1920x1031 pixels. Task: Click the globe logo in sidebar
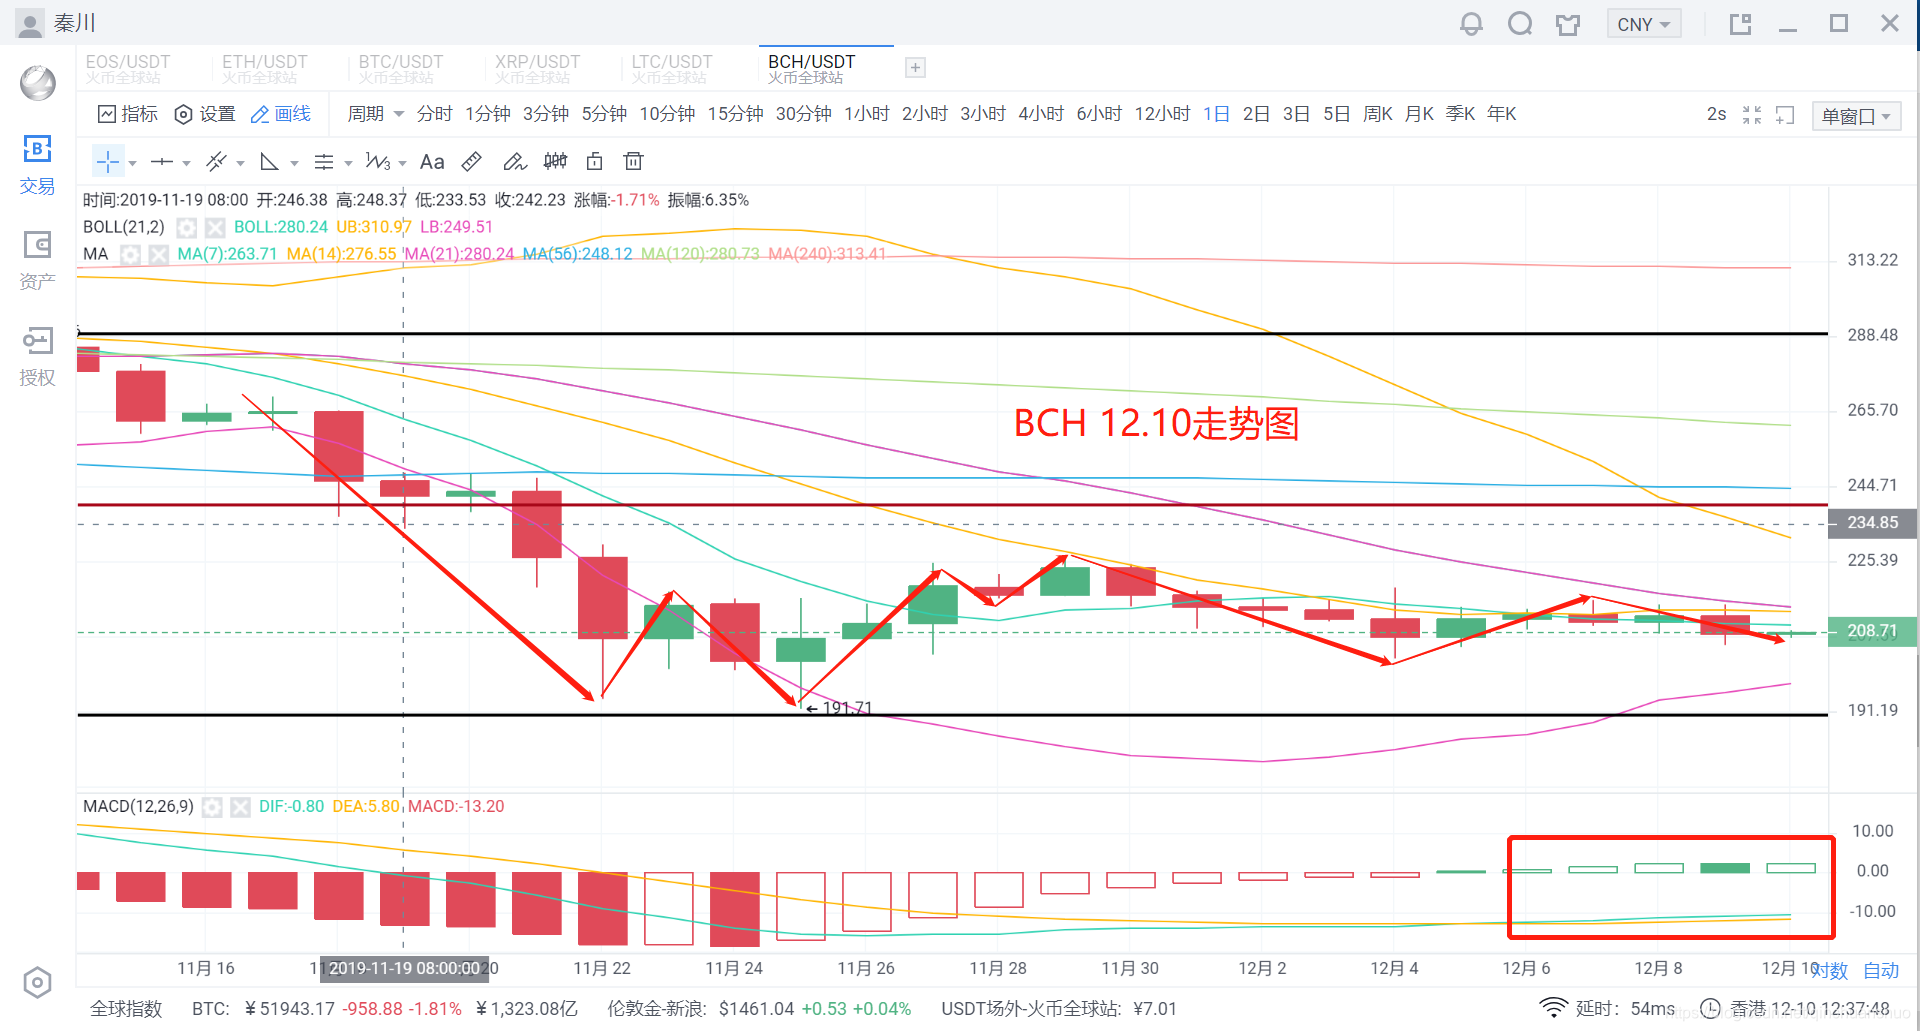point(38,83)
